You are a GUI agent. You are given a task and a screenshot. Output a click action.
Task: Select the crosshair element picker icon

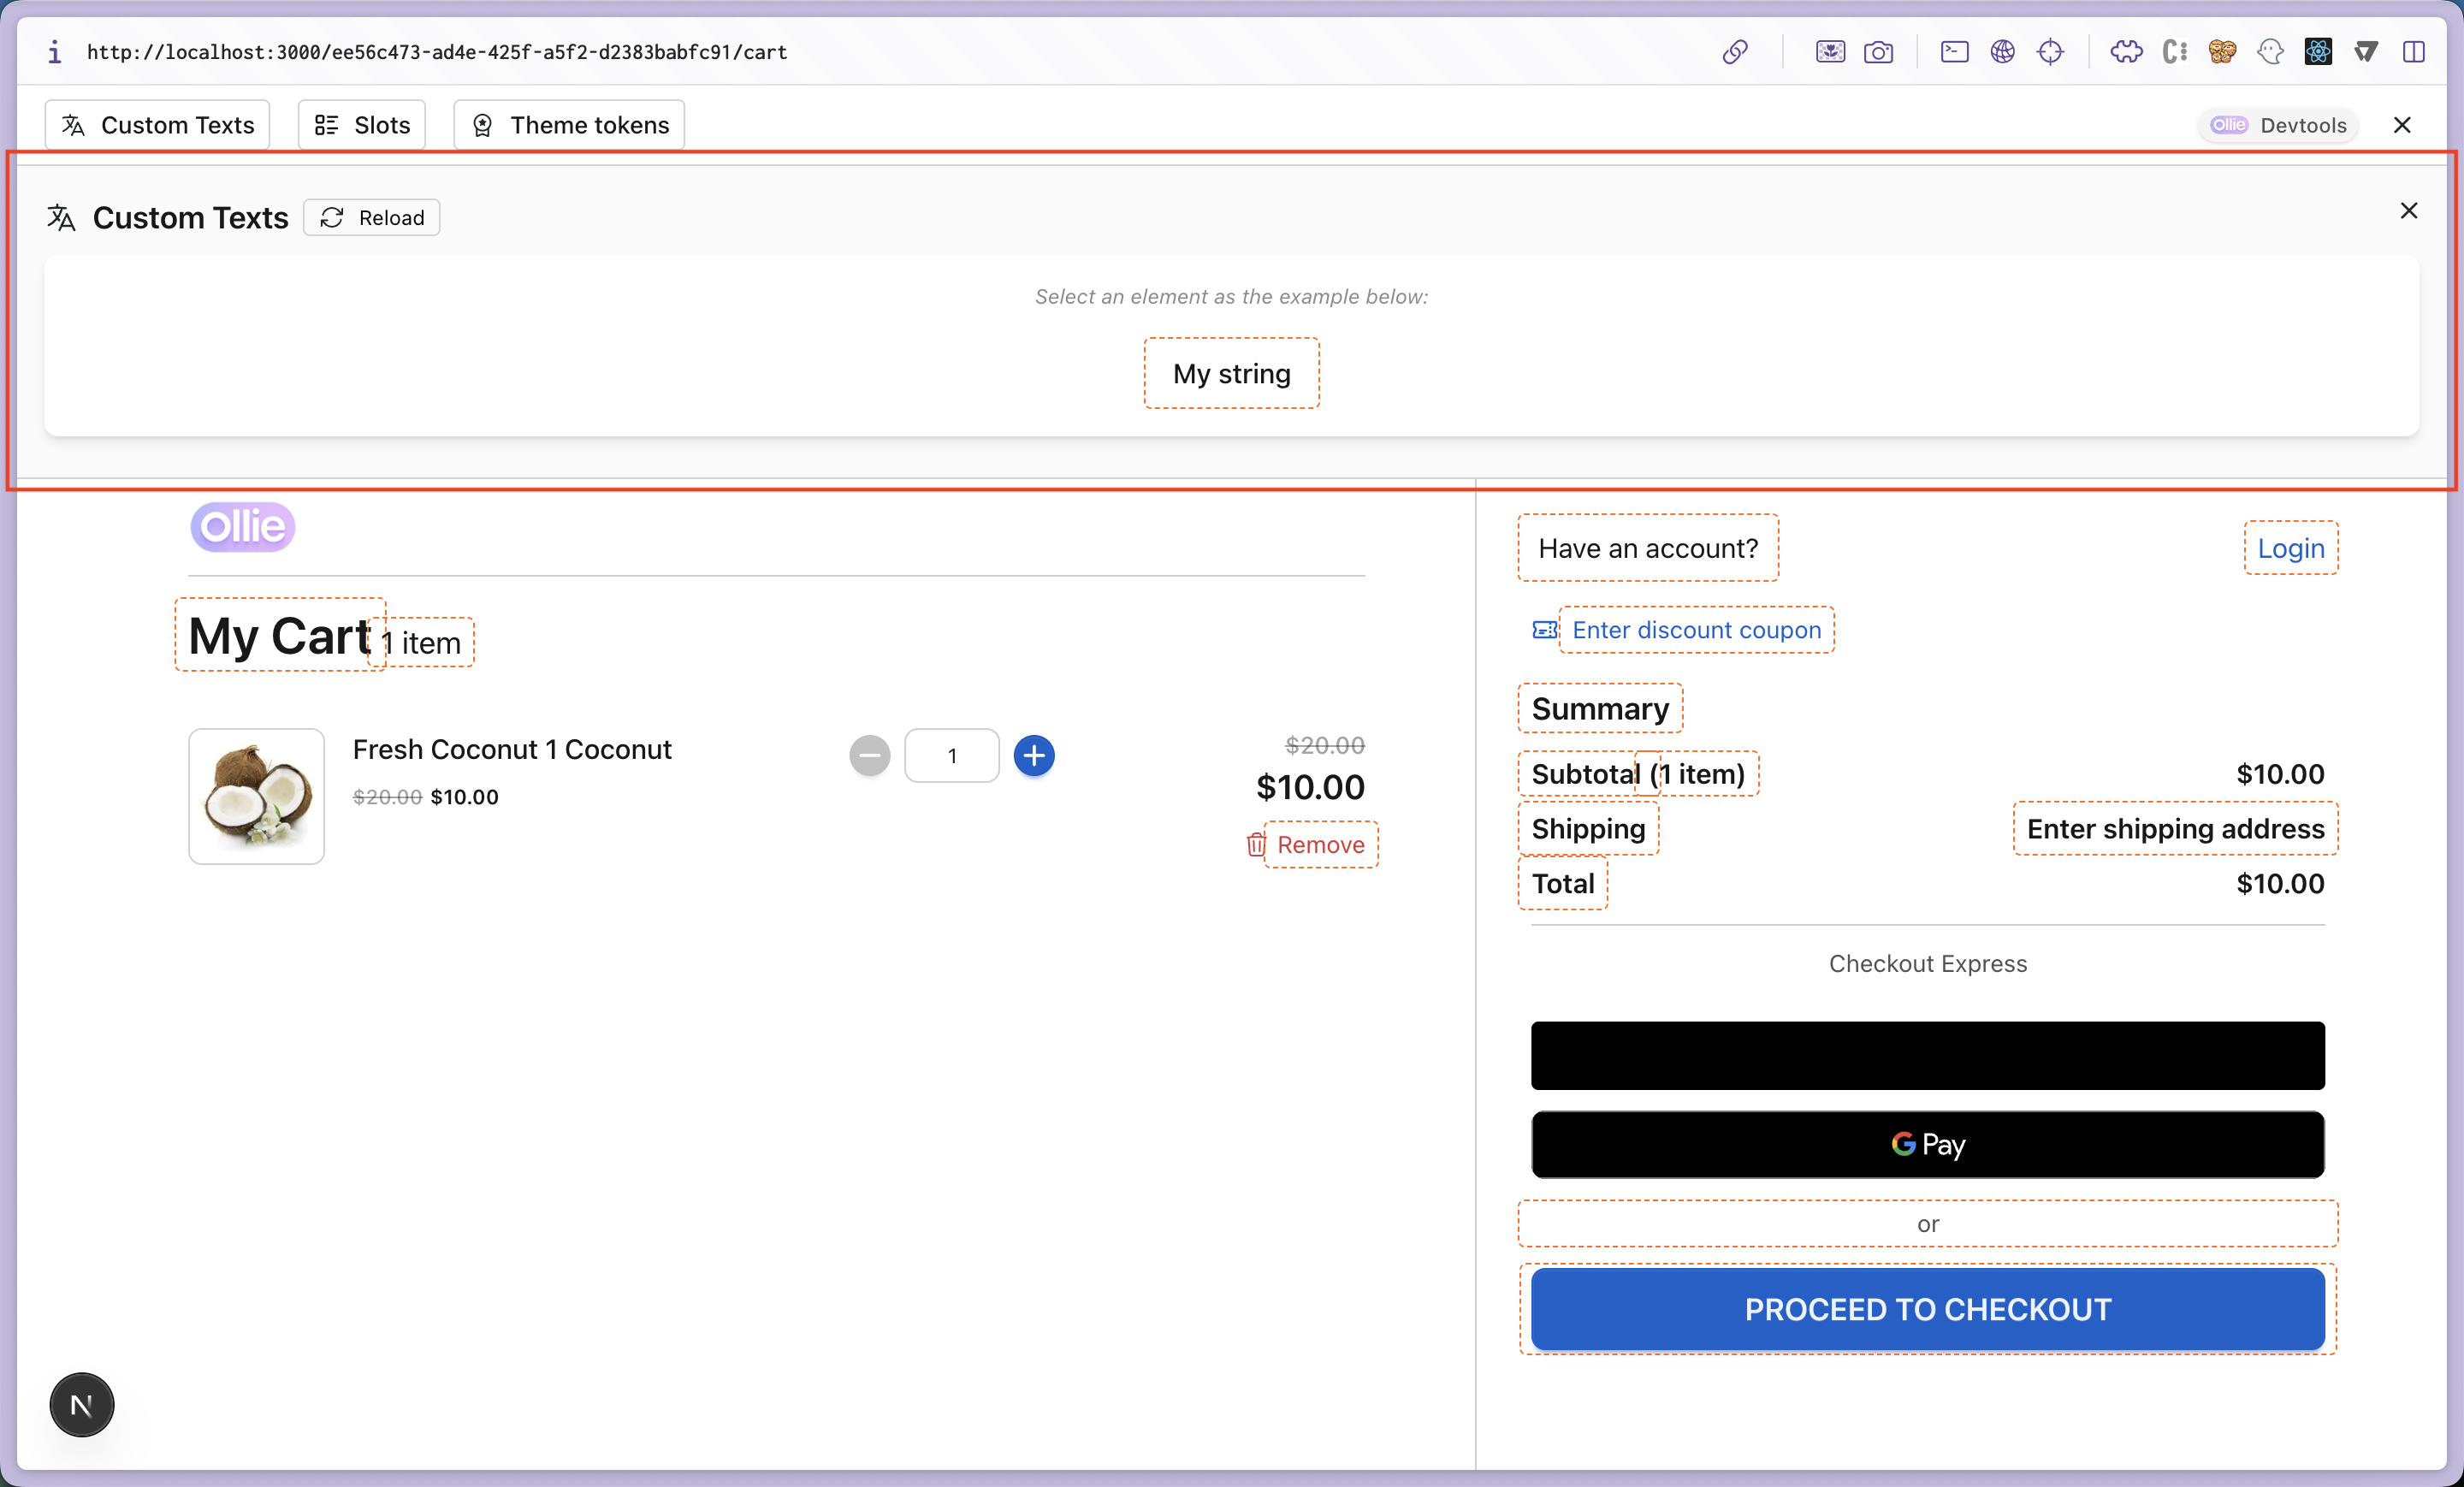(2051, 51)
